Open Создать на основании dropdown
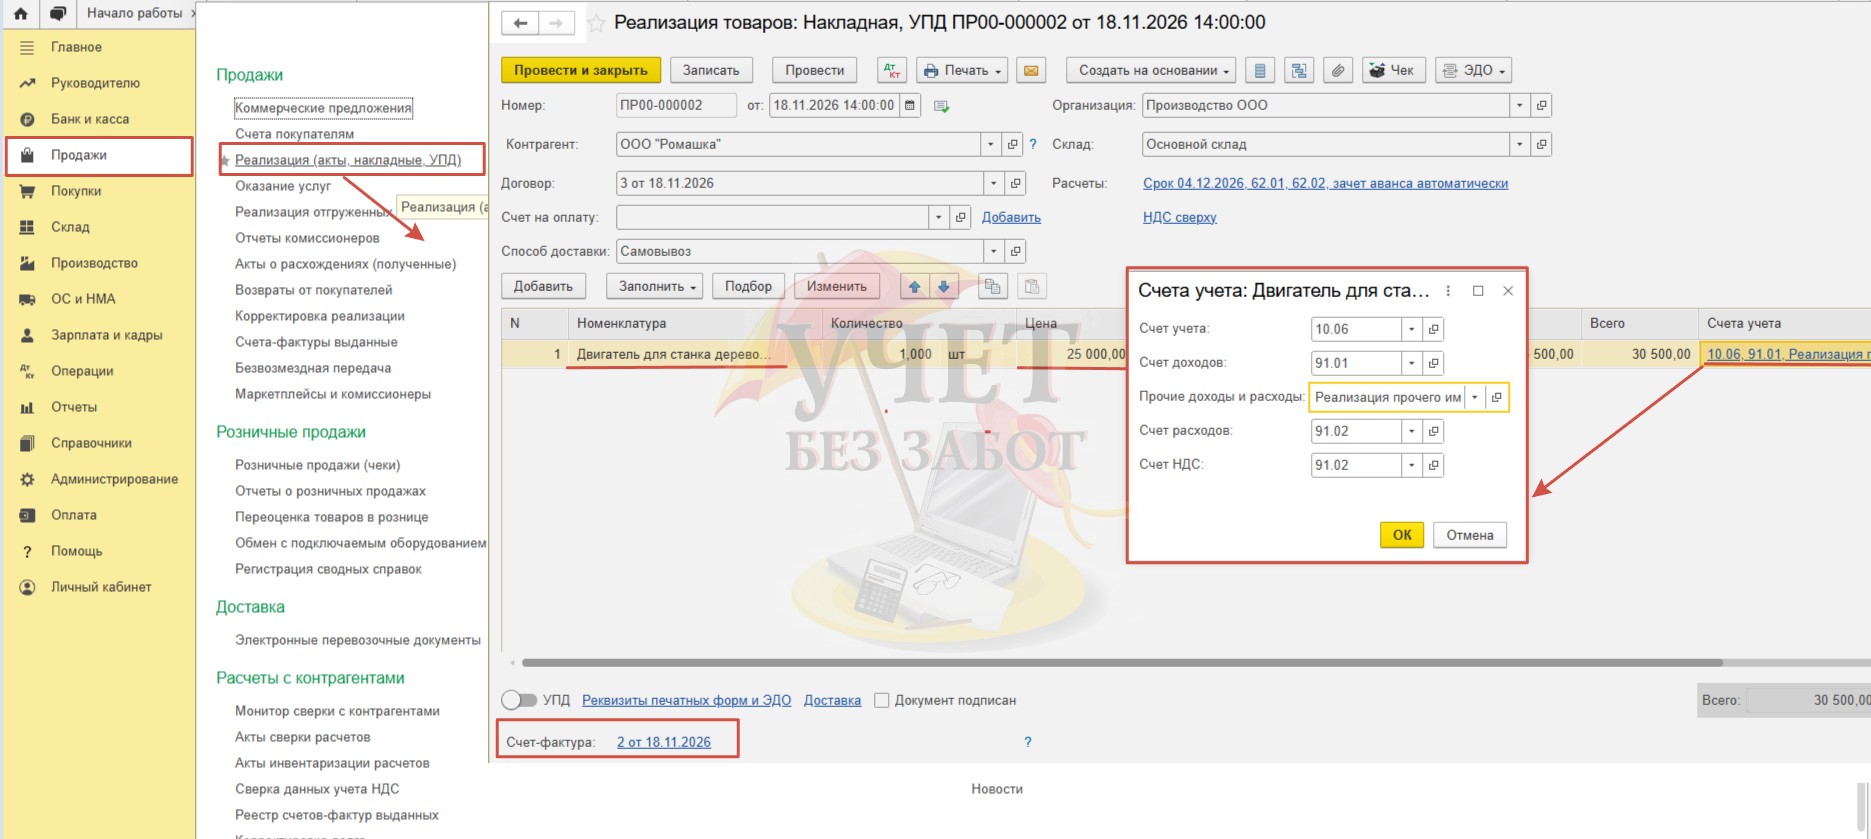Screen dimensions: 1871x839 click(1151, 70)
